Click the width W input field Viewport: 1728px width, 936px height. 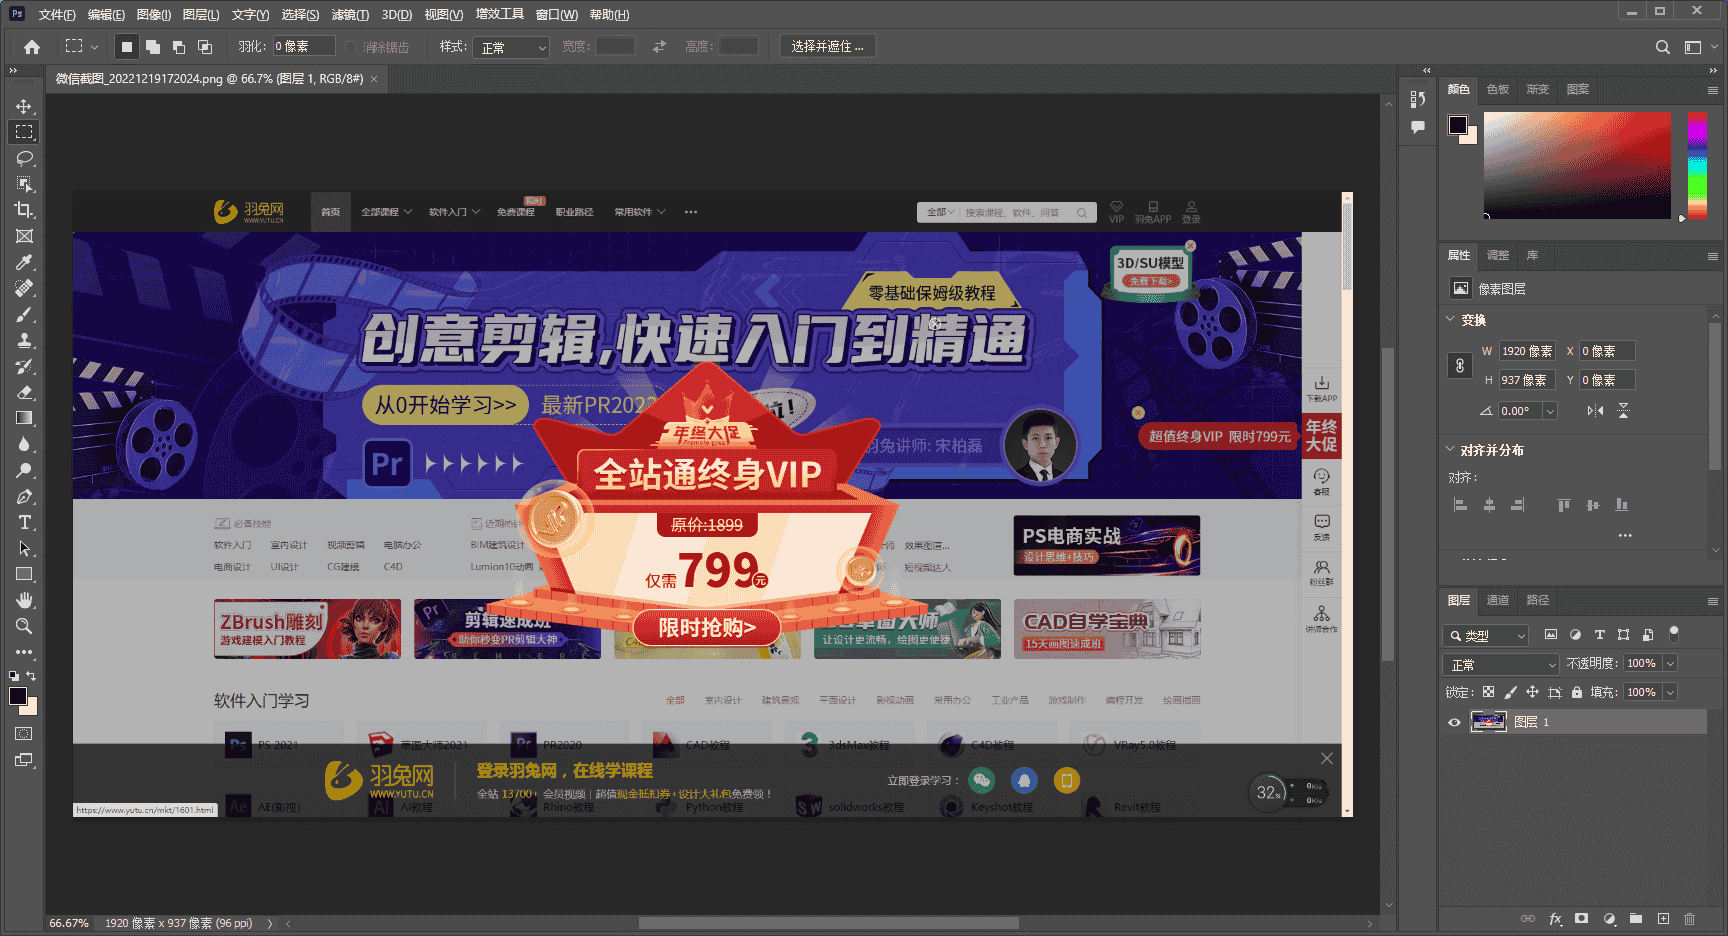click(1526, 351)
